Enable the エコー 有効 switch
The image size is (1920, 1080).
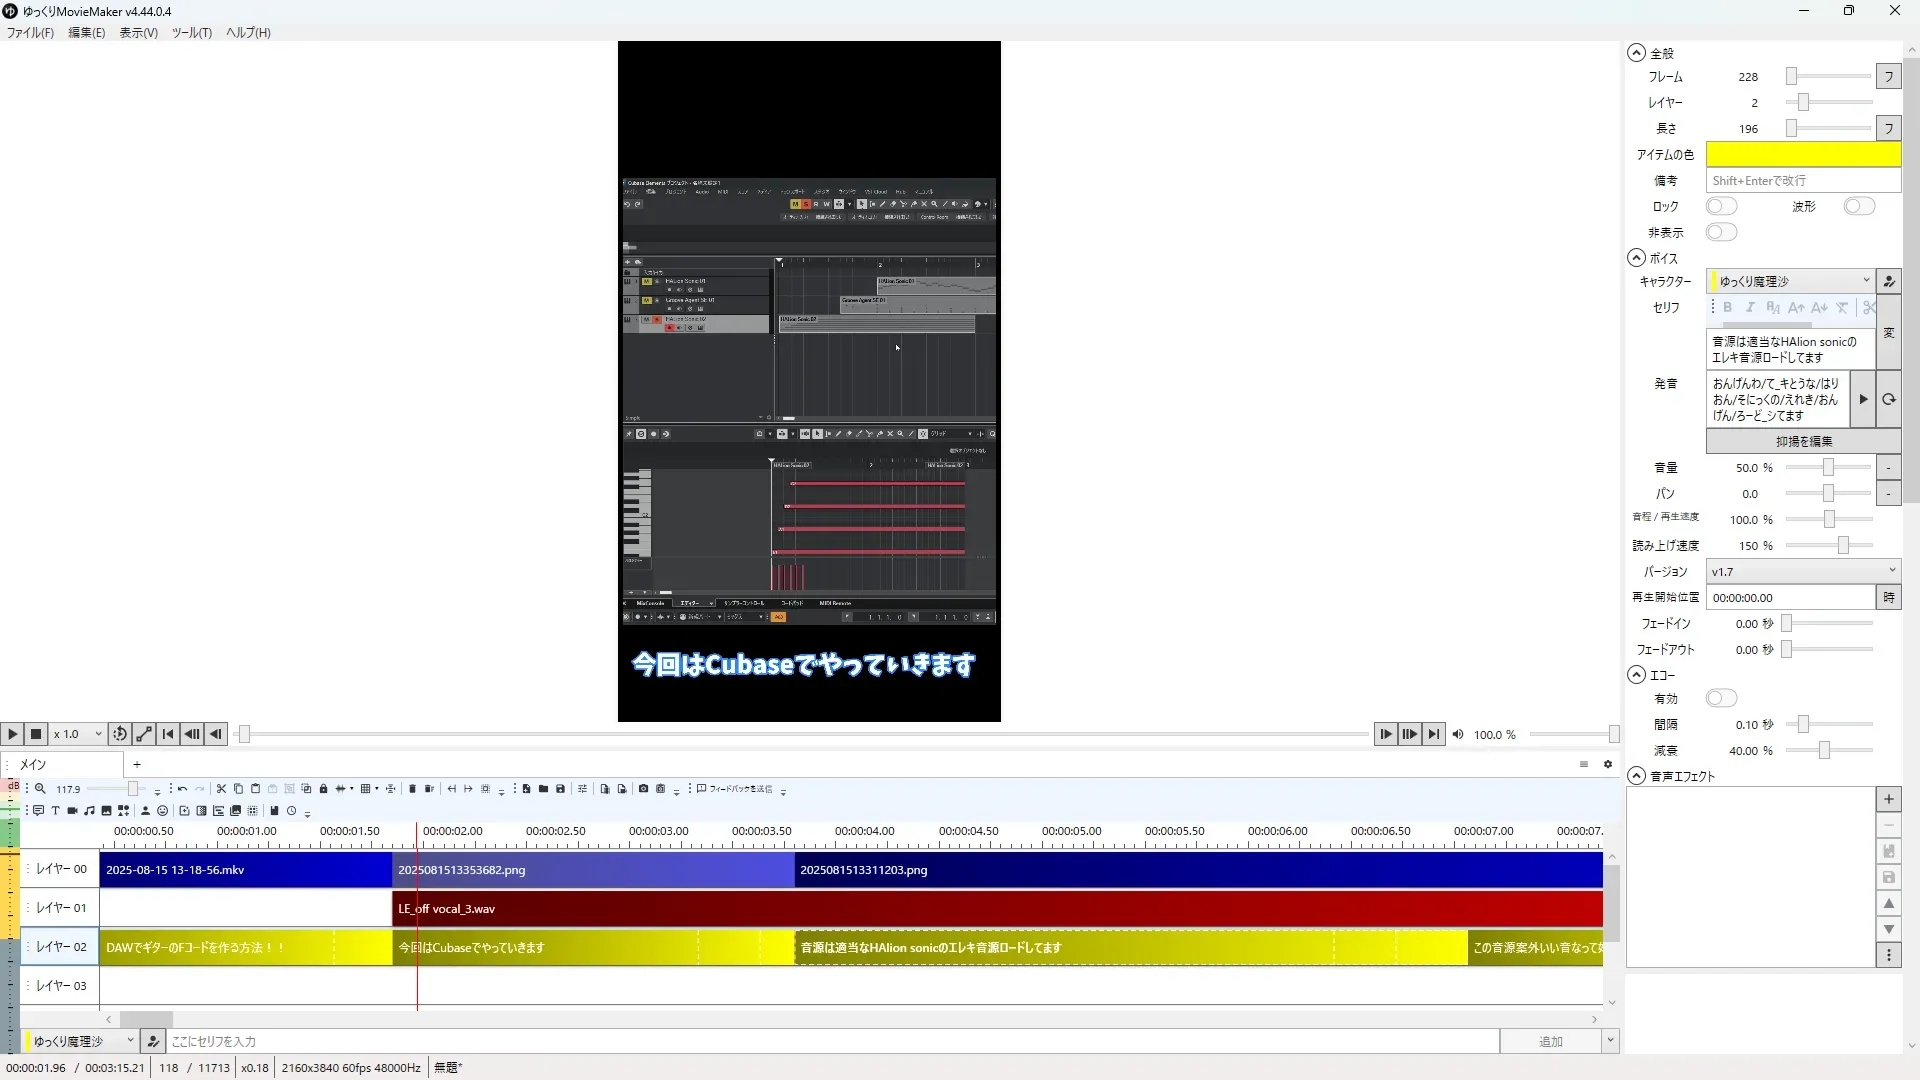1721,698
